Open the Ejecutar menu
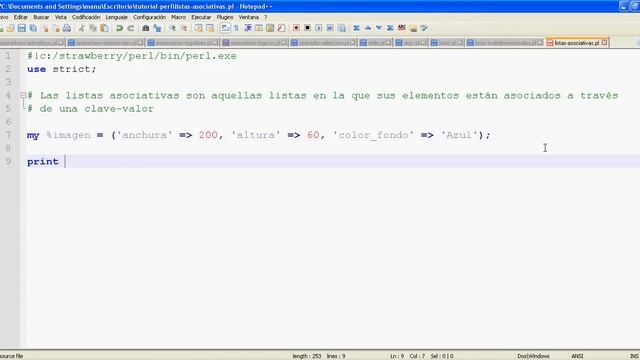This screenshot has width=640, height=360. click(201, 17)
